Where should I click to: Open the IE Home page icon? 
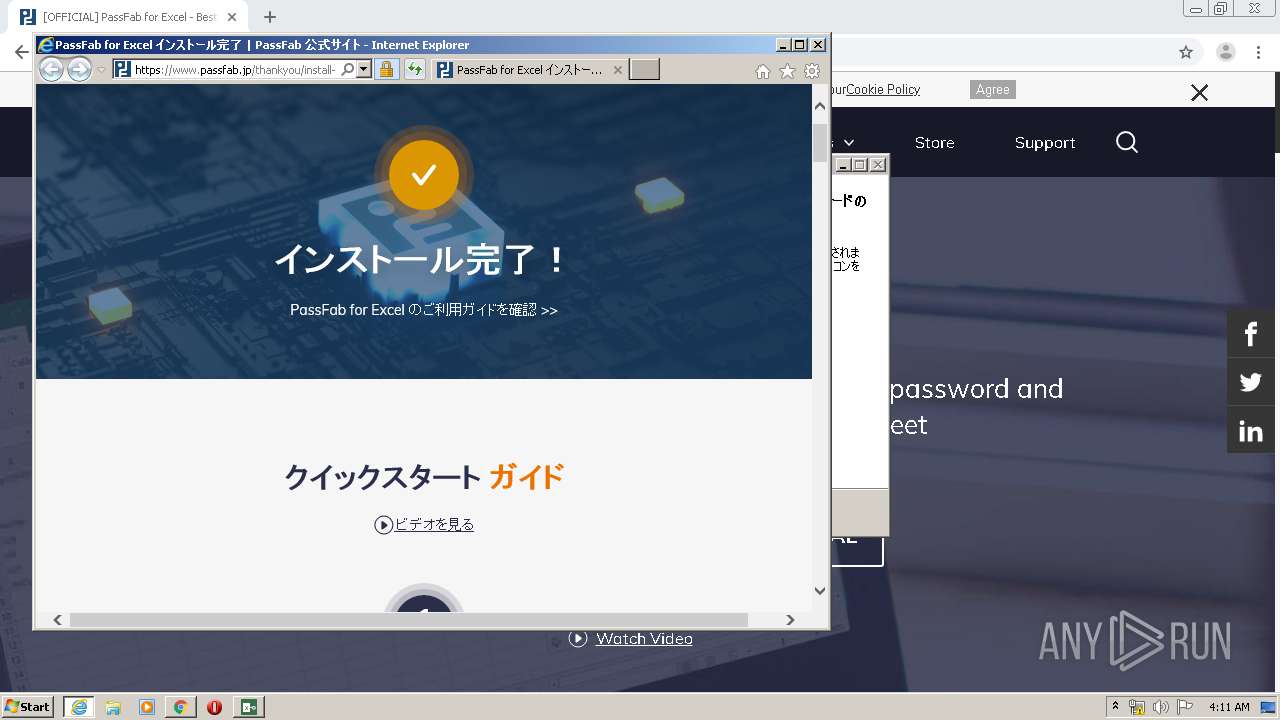click(x=763, y=71)
